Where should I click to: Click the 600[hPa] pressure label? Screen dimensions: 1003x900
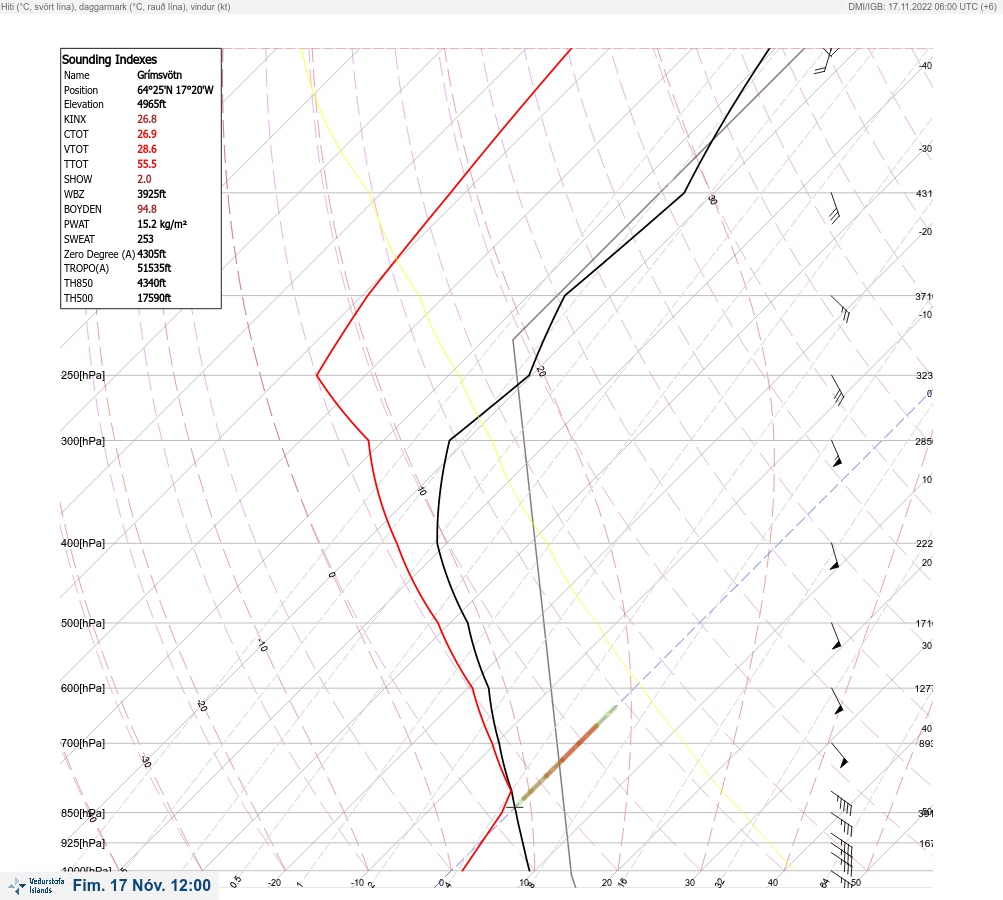[83, 688]
